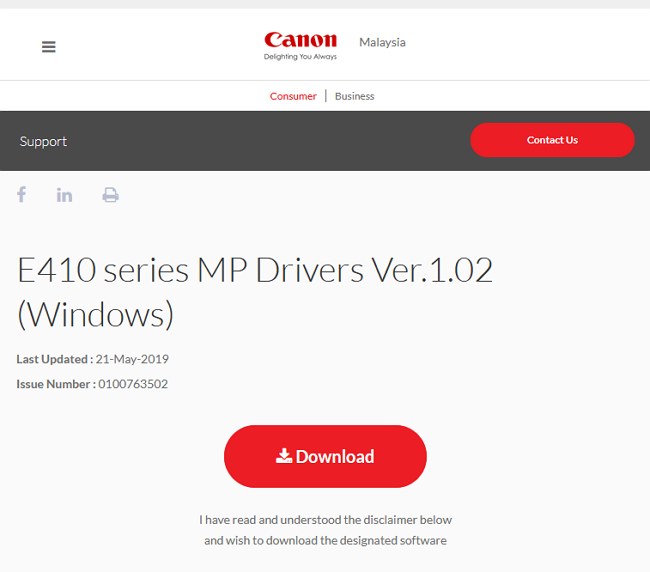Click the Issue Number 0100763502 text
This screenshot has height=572, width=650.
(92, 384)
